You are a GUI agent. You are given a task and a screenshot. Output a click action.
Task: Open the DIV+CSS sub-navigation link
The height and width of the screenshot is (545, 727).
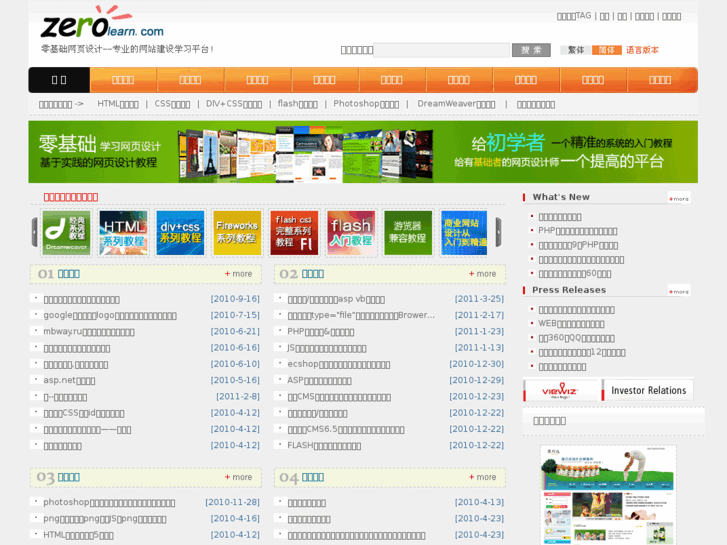(x=234, y=104)
